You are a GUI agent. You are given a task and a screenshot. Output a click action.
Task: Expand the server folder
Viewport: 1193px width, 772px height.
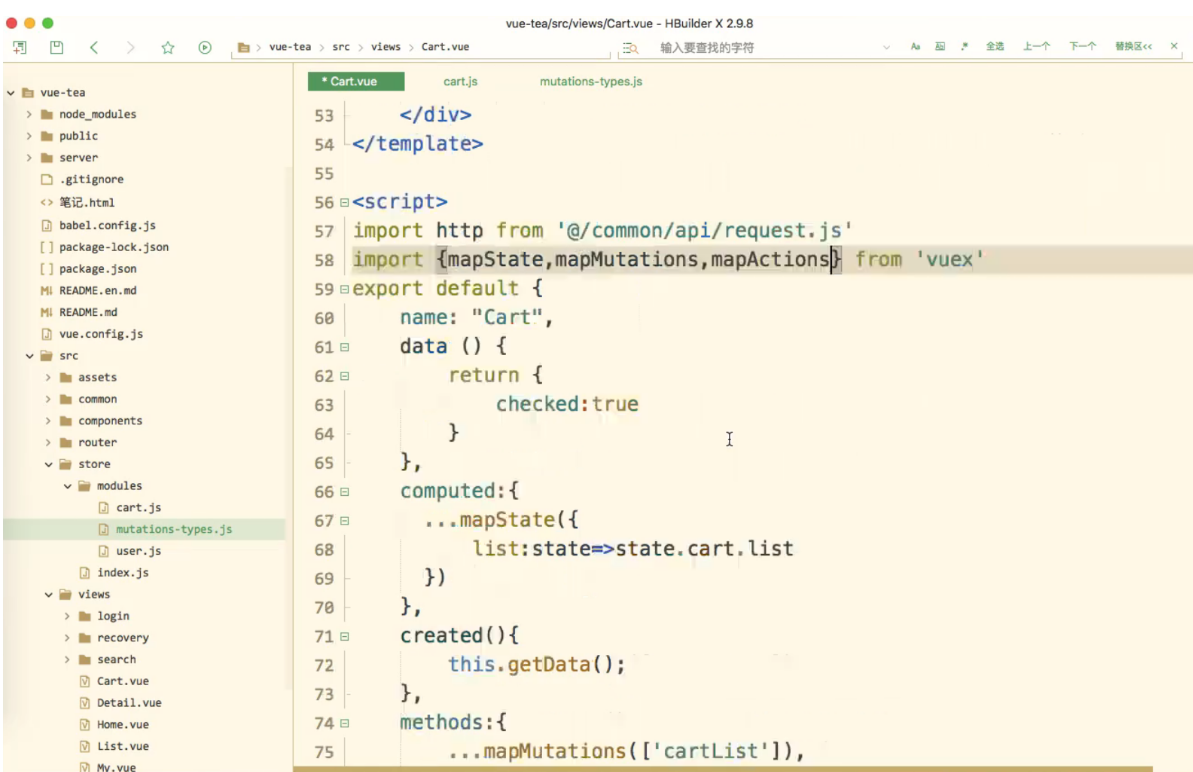tap(29, 157)
